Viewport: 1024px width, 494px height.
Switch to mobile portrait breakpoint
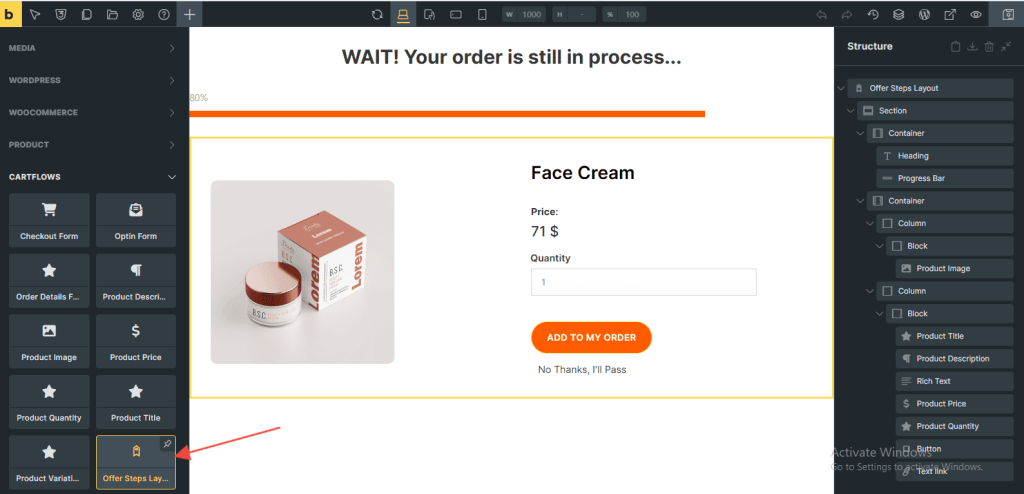[482, 15]
